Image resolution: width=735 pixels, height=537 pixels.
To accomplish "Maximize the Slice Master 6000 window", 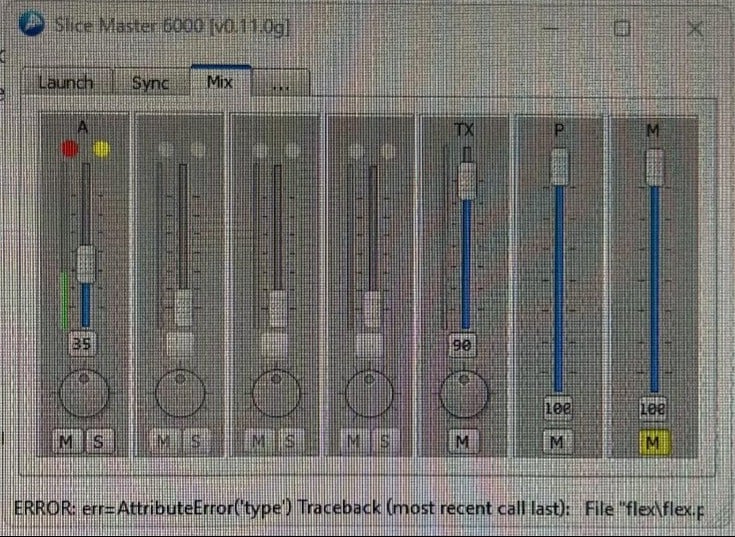I will (622, 29).
